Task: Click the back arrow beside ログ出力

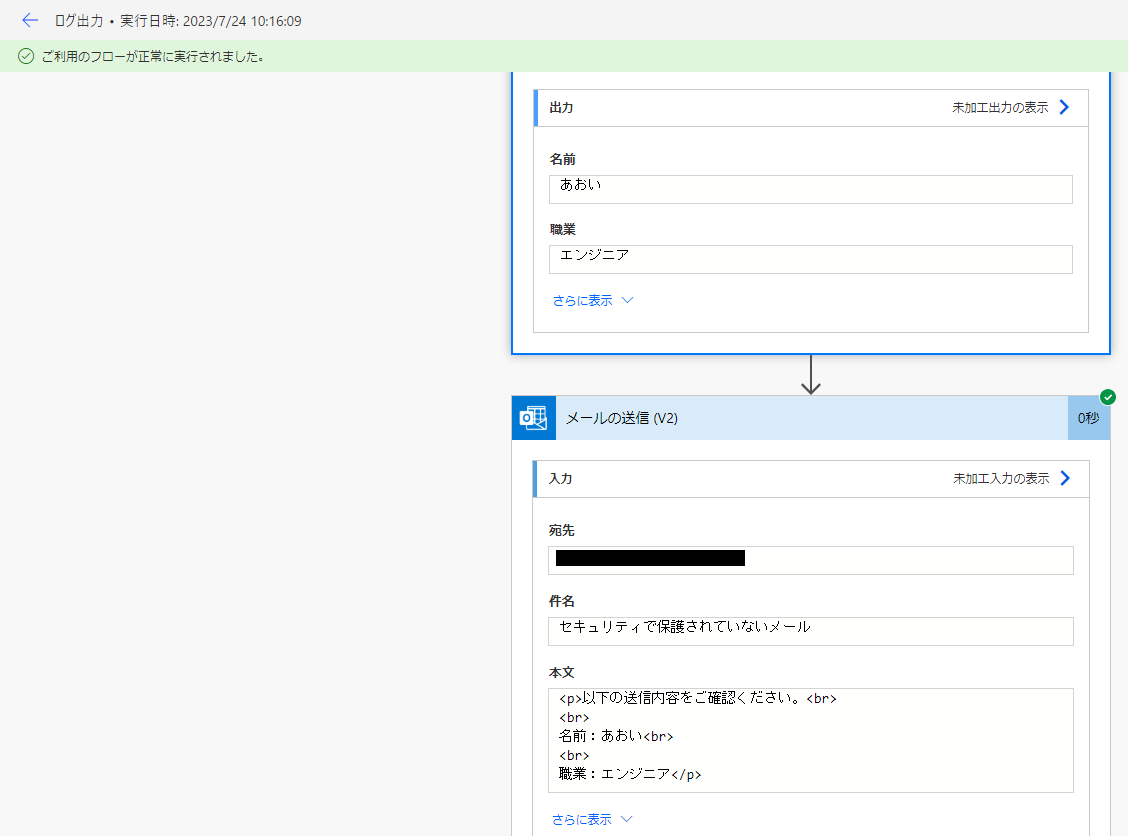Action: [30, 20]
